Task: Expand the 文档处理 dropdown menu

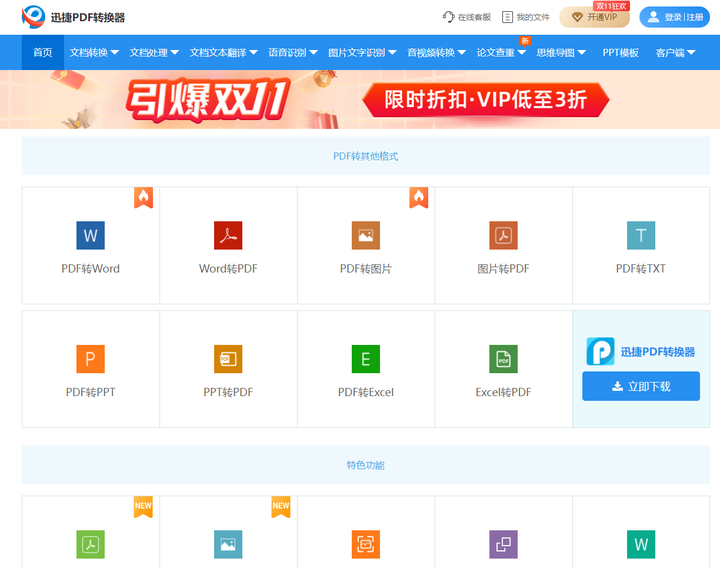Action: pos(154,52)
